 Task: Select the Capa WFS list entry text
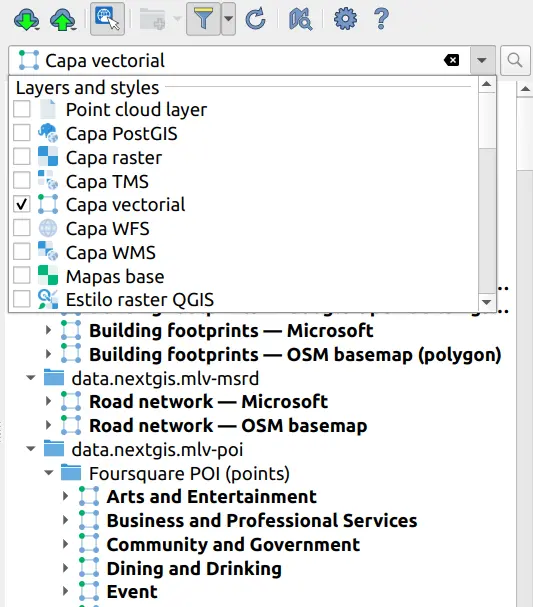[108, 229]
